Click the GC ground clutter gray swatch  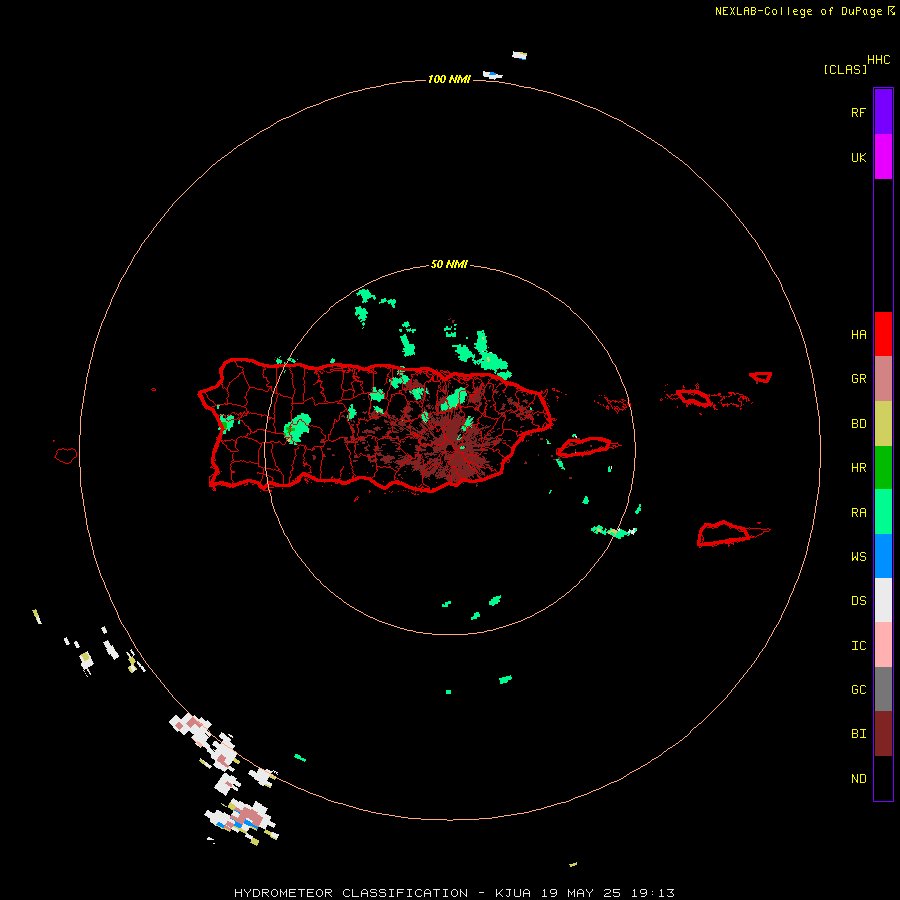[883, 689]
